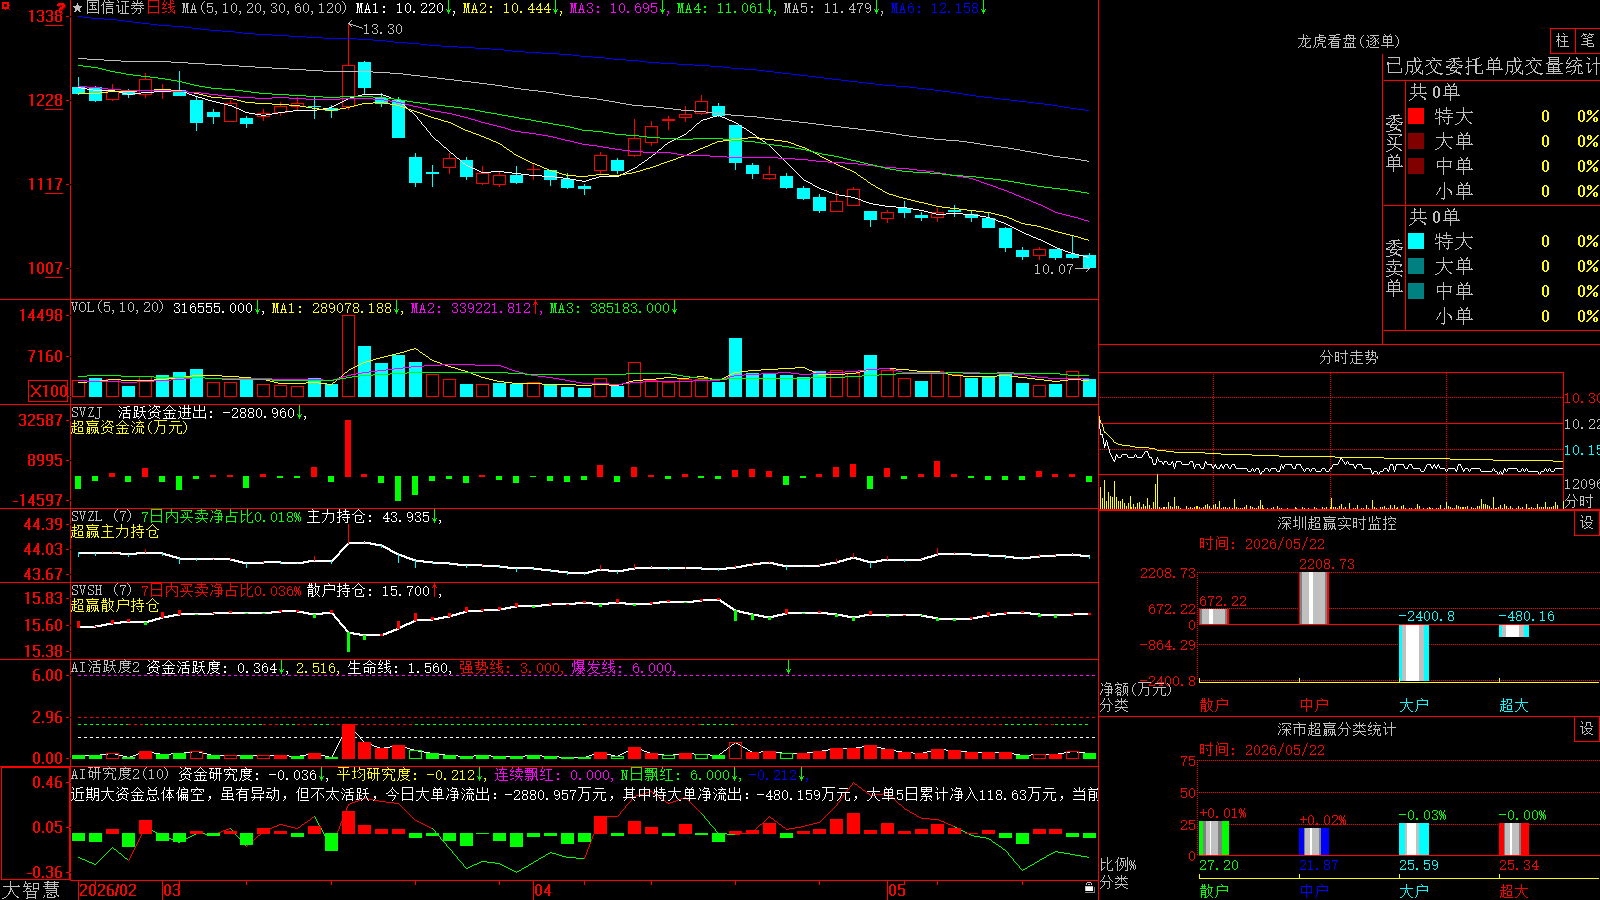
Task: Click the 深市超赢分类统计 title
Action: [x=1337, y=729]
